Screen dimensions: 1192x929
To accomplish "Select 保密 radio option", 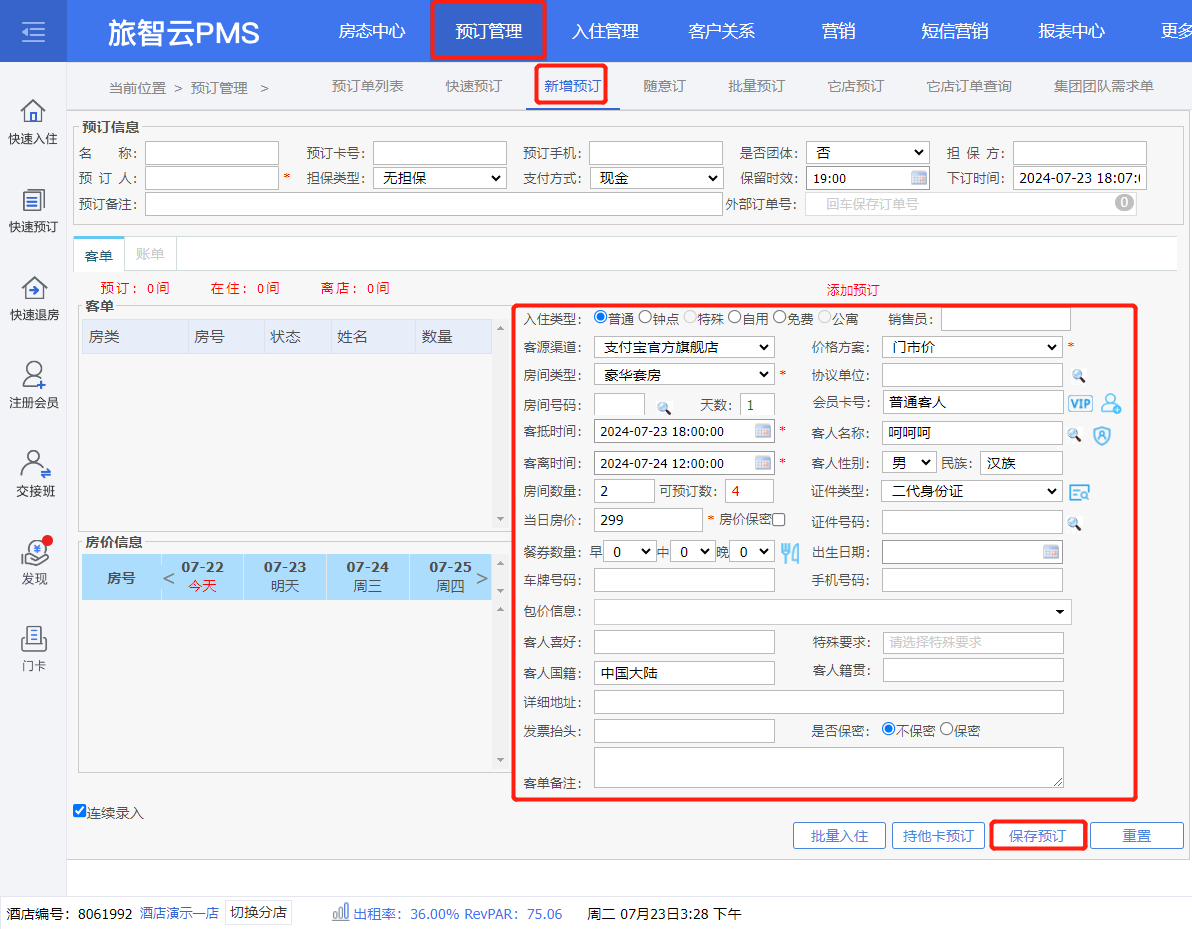I will (946, 729).
